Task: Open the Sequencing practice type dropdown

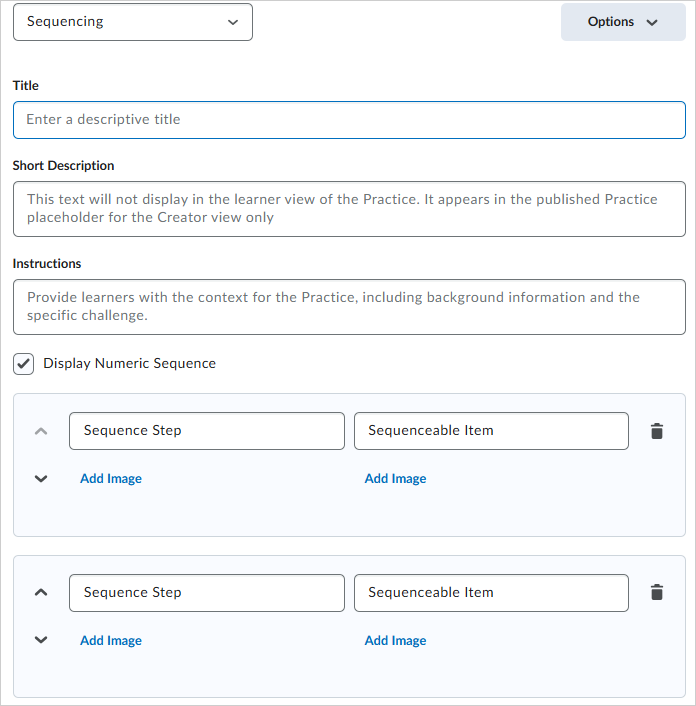Action: click(133, 22)
